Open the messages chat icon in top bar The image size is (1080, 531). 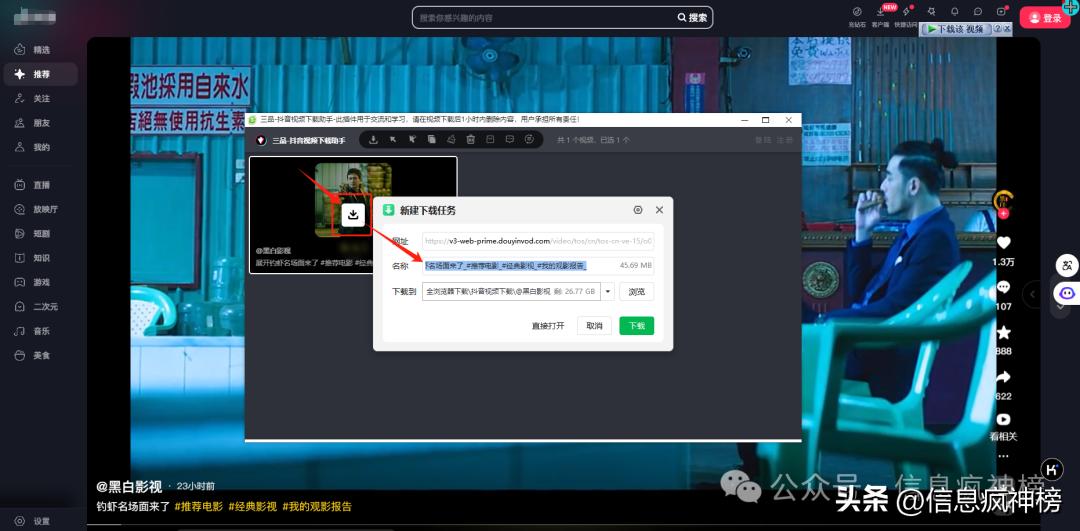pyautogui.click(x=978, y=12)
